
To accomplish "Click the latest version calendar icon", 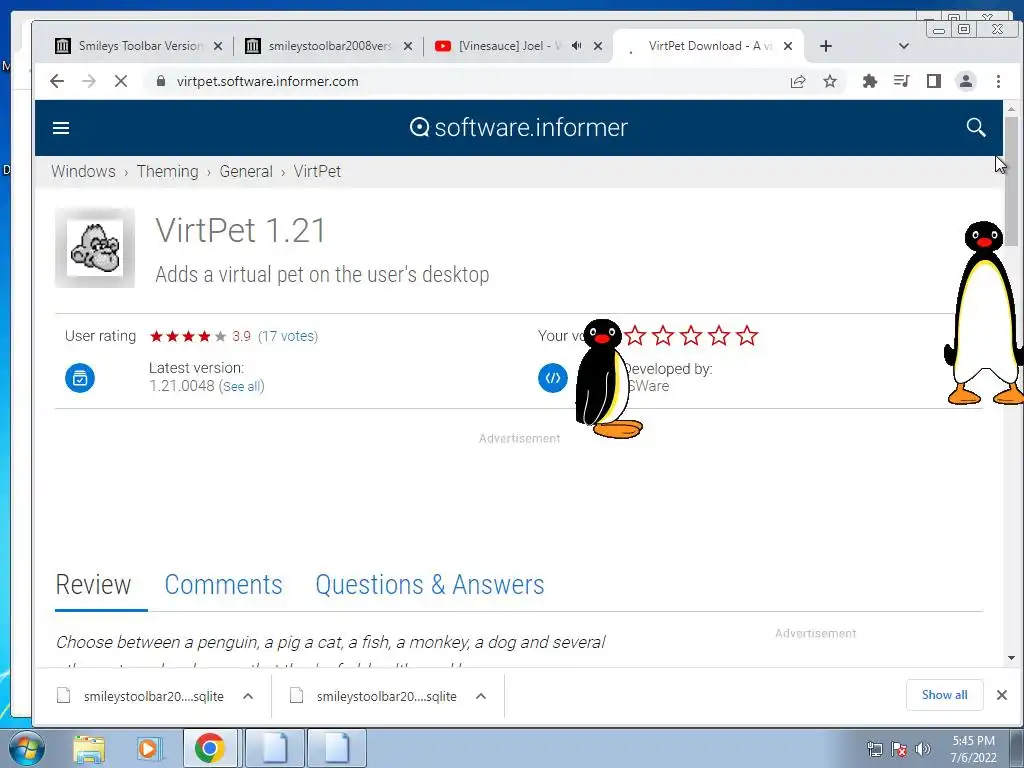I will click(x=80, y=377).
